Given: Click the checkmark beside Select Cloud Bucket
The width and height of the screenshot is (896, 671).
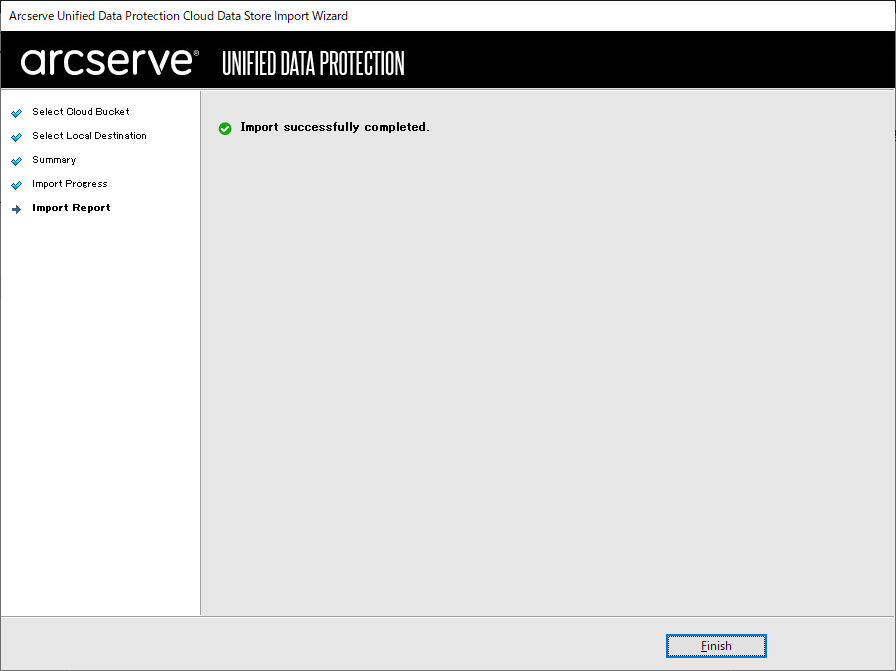Looking at the screenshot, I should [17, 113].
